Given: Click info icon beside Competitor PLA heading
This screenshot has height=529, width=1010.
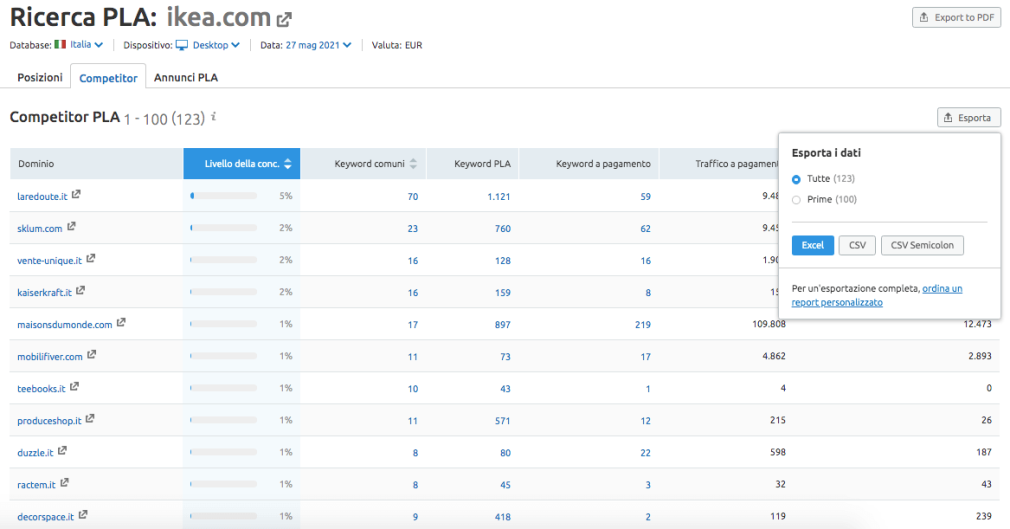Looking at the screenshot, I should click(x=214, y=117).
